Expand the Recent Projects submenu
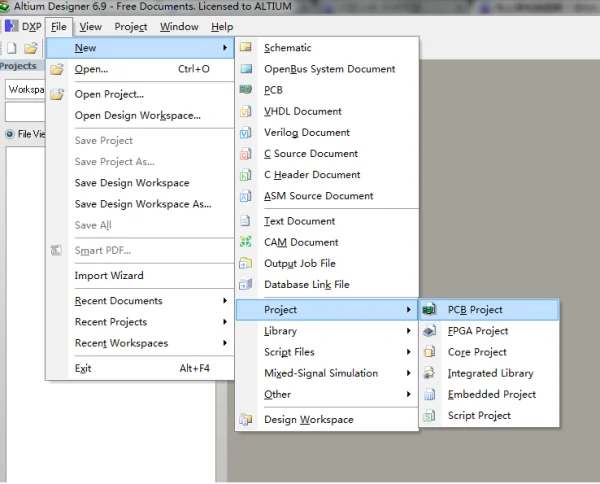This screenshot has height=484, width=600. point(225,322)
